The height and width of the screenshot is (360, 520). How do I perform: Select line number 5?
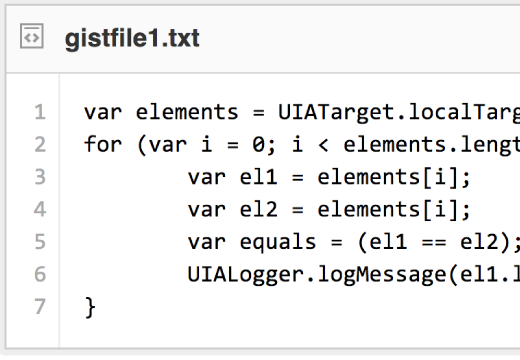click(x=40, y=242)
